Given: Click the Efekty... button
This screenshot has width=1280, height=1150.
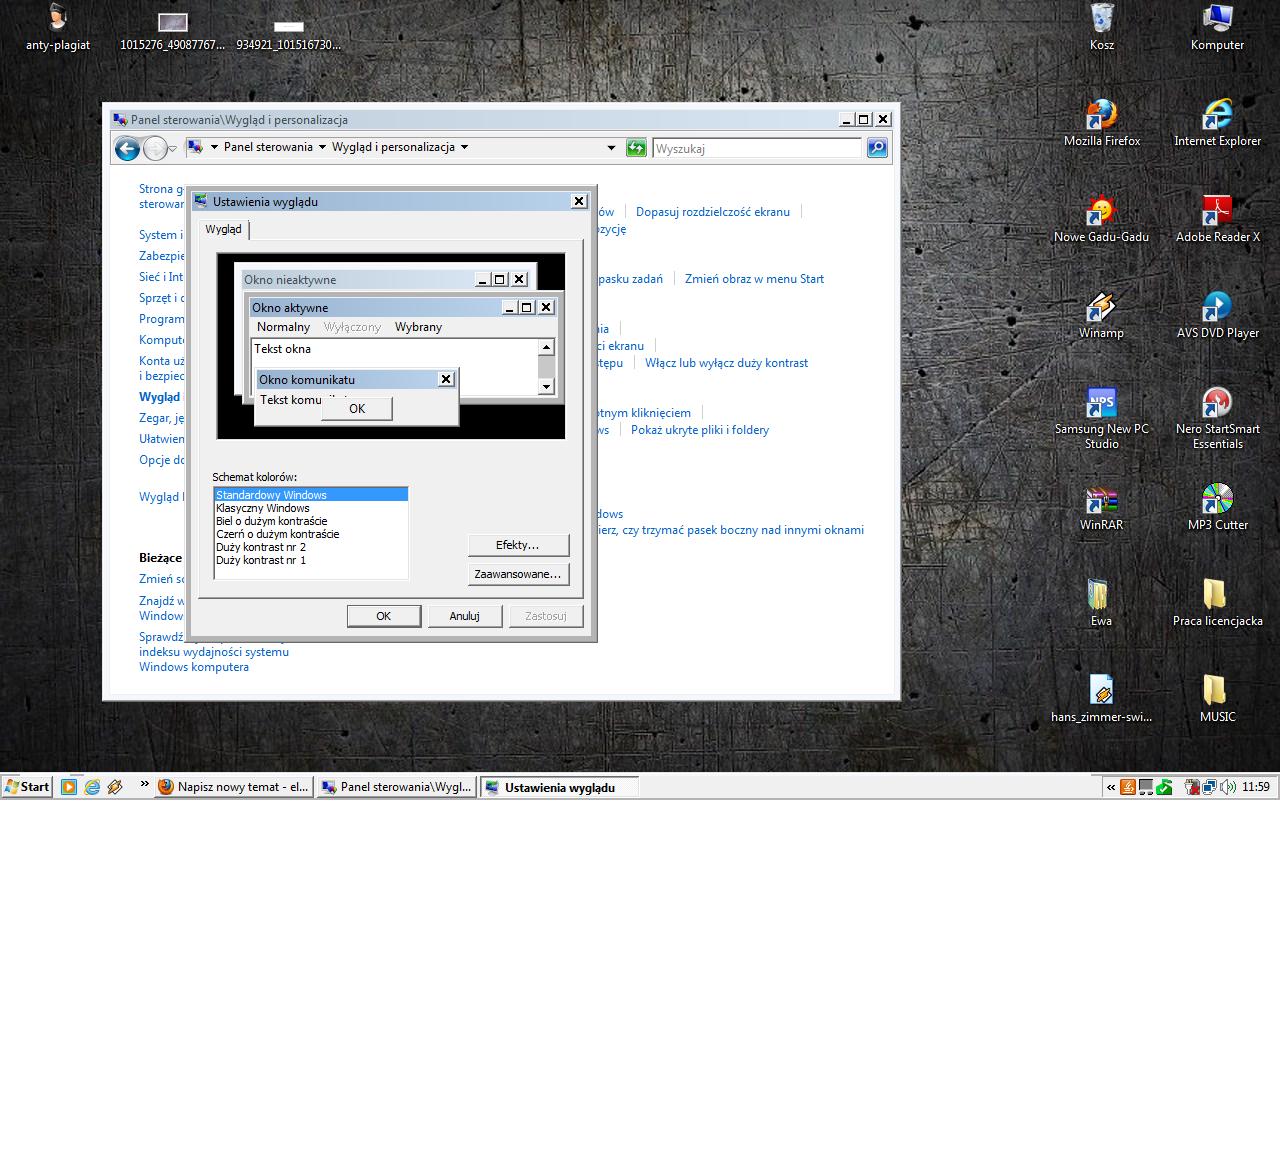Looking at the screenshot, I should click(x=518, y=545).
